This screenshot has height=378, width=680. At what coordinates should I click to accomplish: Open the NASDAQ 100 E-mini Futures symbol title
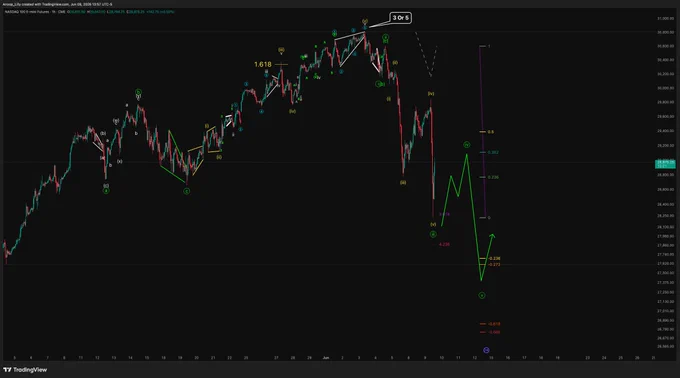tap(27, 12)
